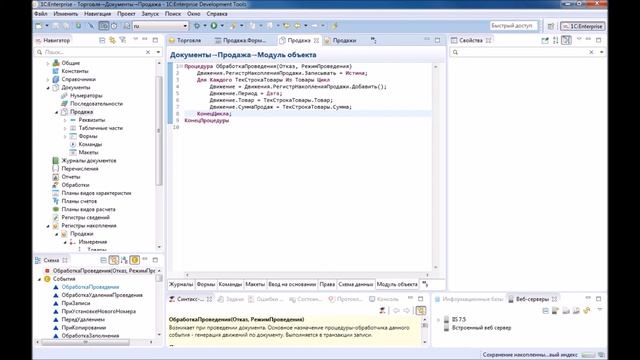
Task: Select Регистры сведений tree item
Action: [x=85, y=218]
